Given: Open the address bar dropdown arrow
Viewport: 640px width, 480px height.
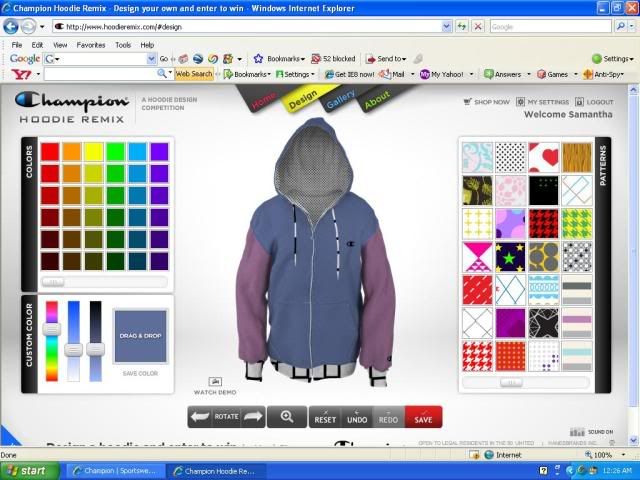Looking at the screenshot, I should coord(447,27).
